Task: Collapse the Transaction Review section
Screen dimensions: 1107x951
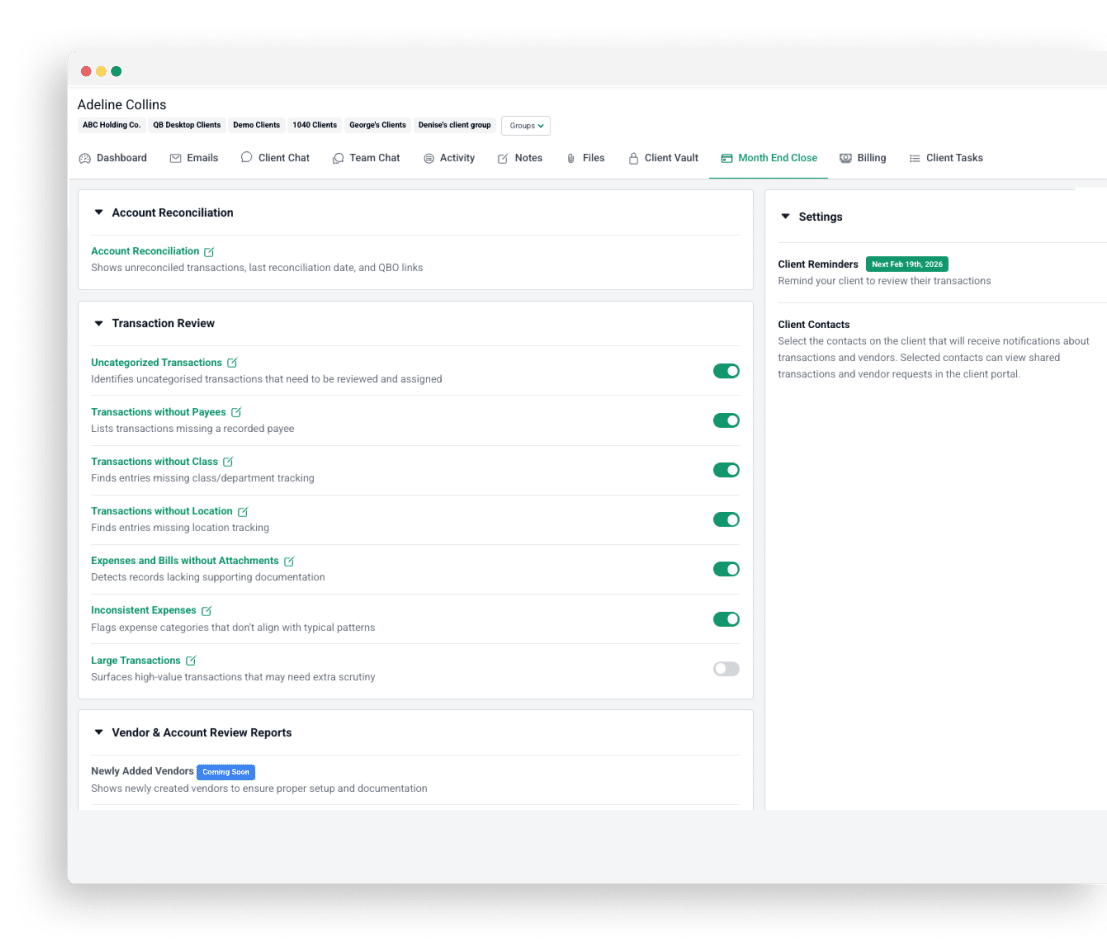Action: (x=98, y=323)
